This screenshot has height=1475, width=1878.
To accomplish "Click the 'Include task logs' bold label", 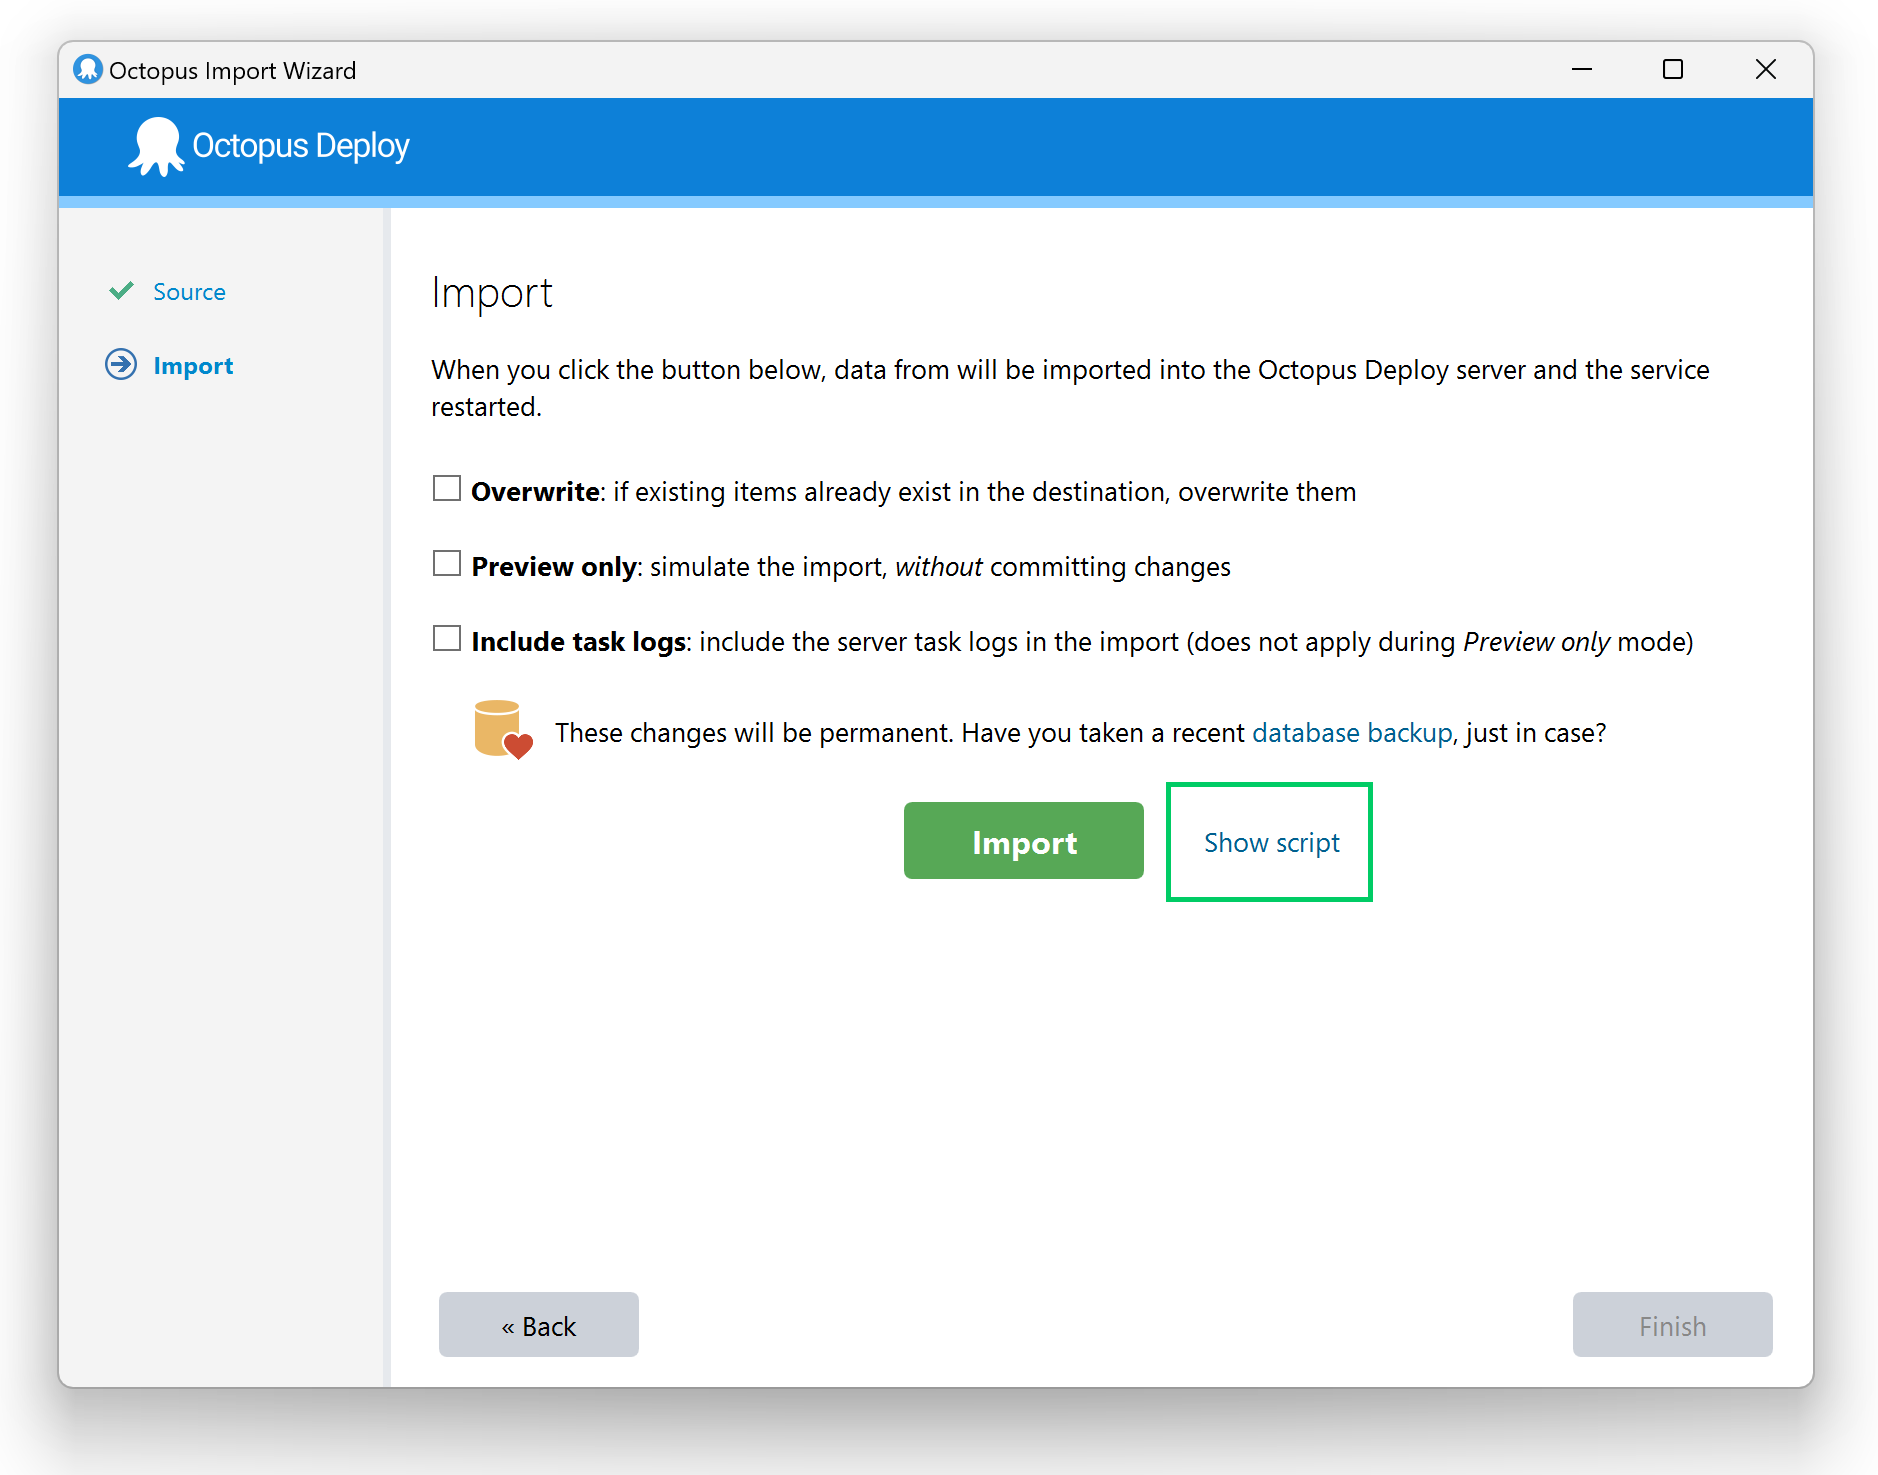I will pyautogui.click(x=579, y=642).
